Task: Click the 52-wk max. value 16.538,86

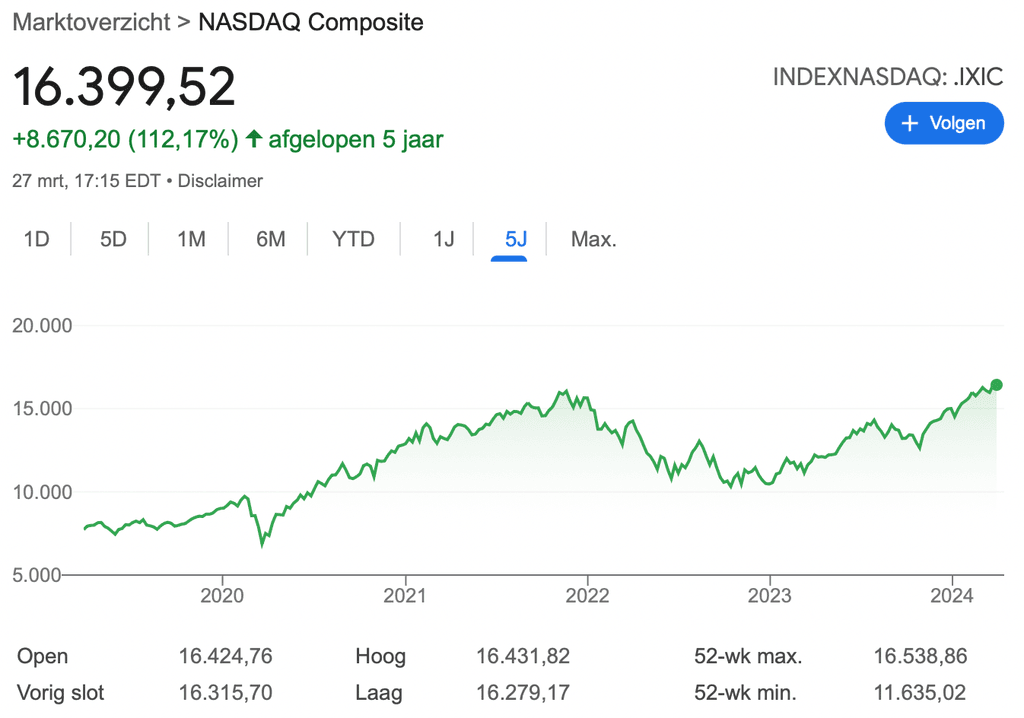Action: point(920,656)
